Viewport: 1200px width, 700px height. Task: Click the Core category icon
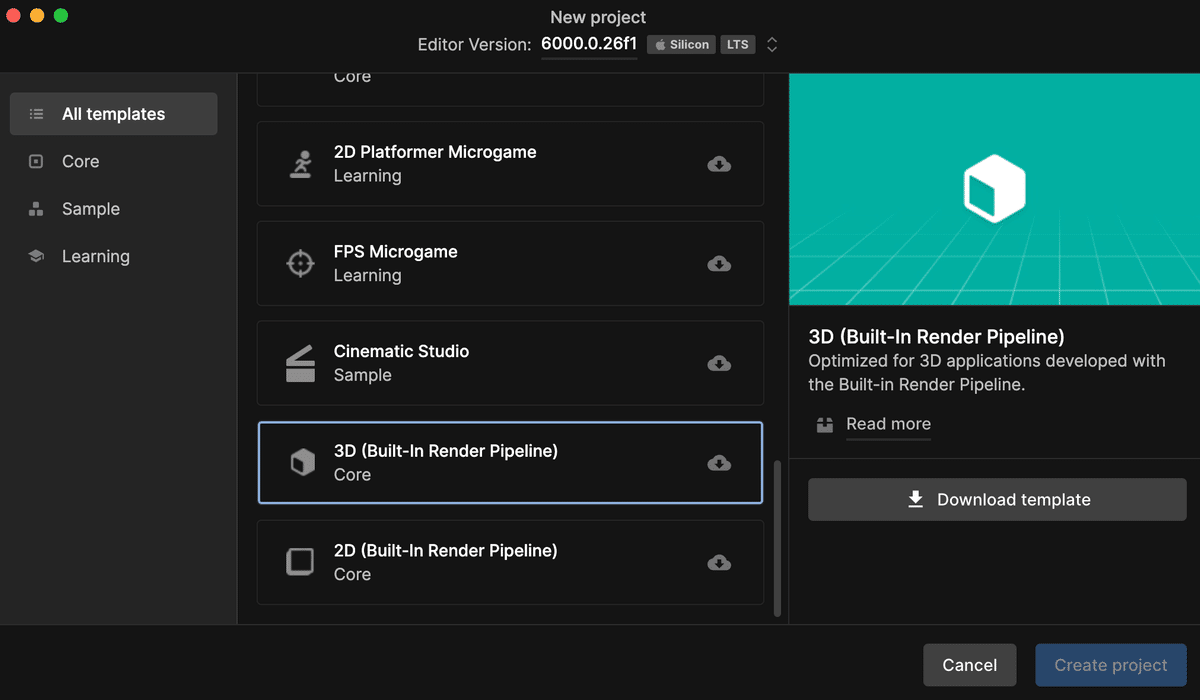click(37, 161)
